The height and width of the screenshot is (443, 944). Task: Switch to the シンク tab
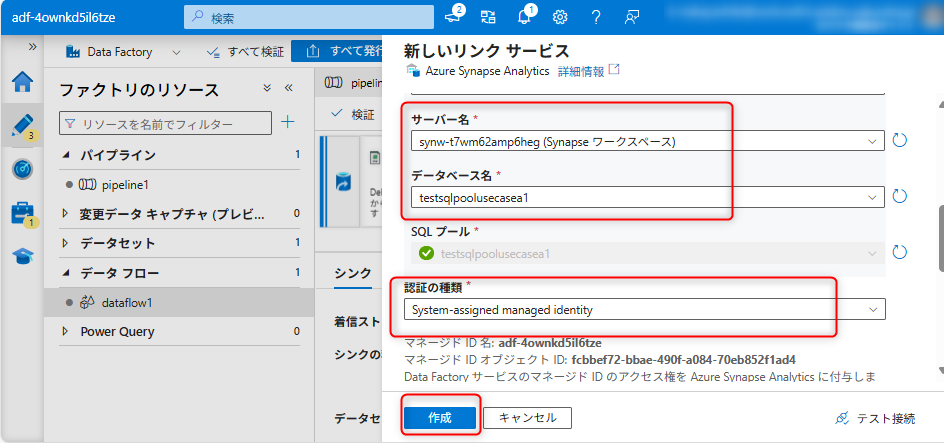tap(353, 273)
